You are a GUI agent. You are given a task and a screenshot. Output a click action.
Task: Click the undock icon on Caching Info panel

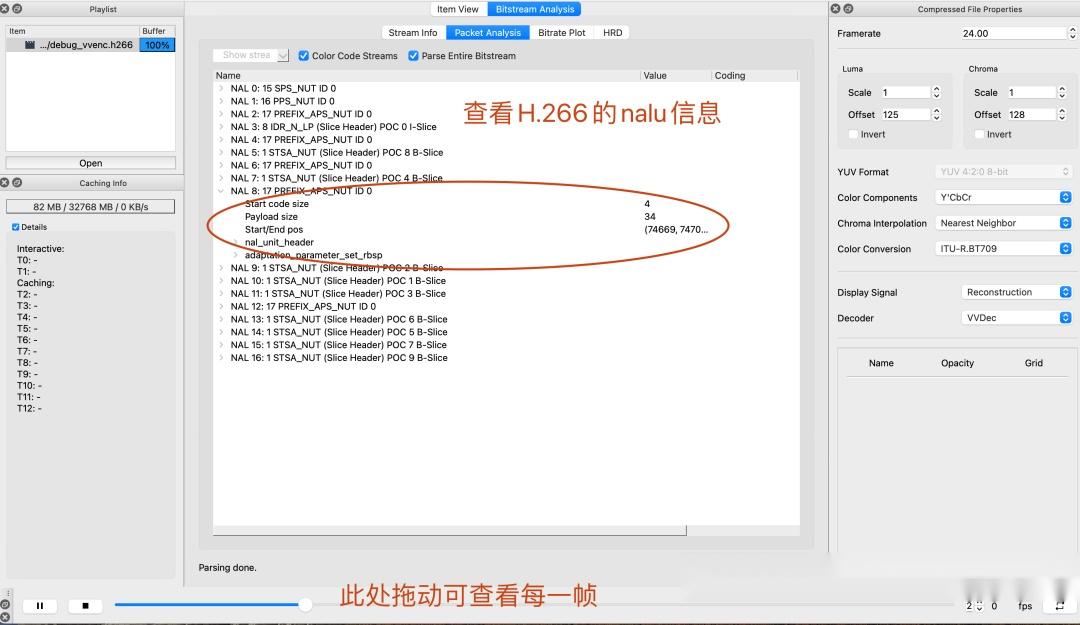tap(16, 183)
